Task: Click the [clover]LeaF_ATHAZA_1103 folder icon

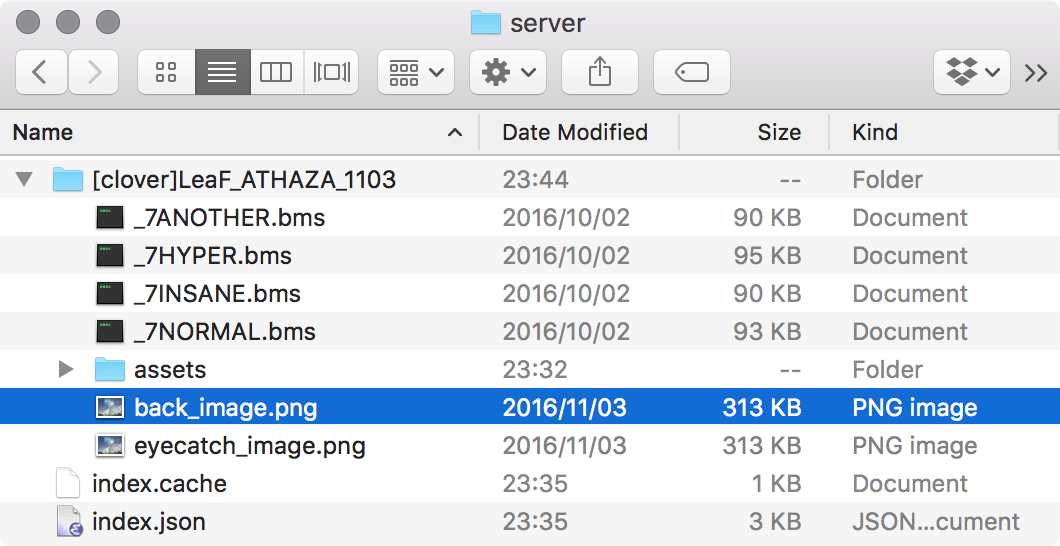Action: 68,180
